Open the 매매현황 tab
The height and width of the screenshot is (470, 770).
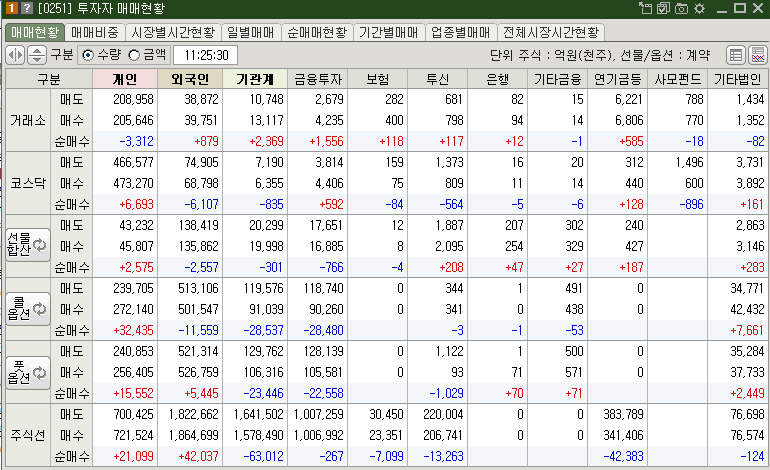35,32
